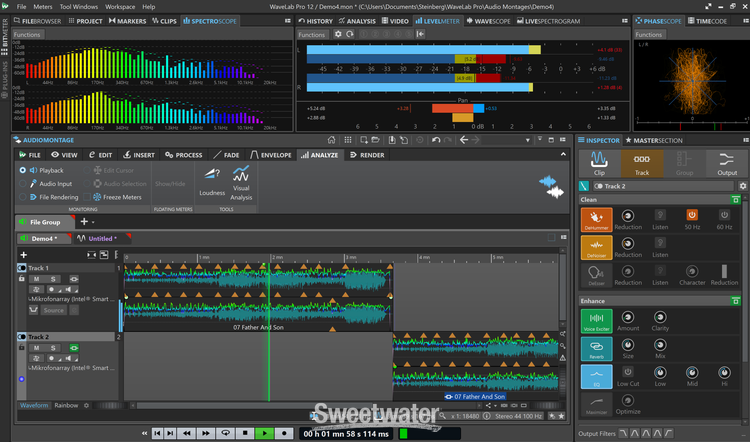The width and height of the screenshot is (750, 442).
Task: Click the Source button on Track 1
Action: pyautogui.click(x=54, y=310)
